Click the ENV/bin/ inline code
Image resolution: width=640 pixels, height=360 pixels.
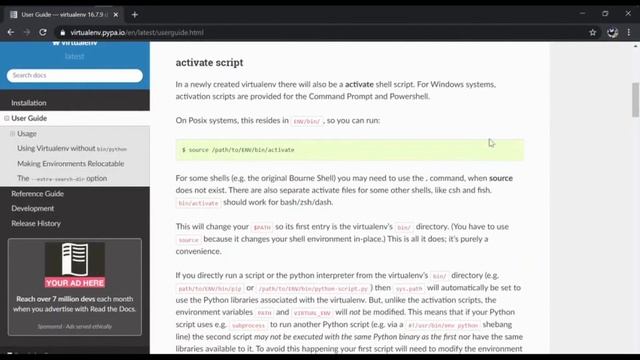tap(307, 121)
